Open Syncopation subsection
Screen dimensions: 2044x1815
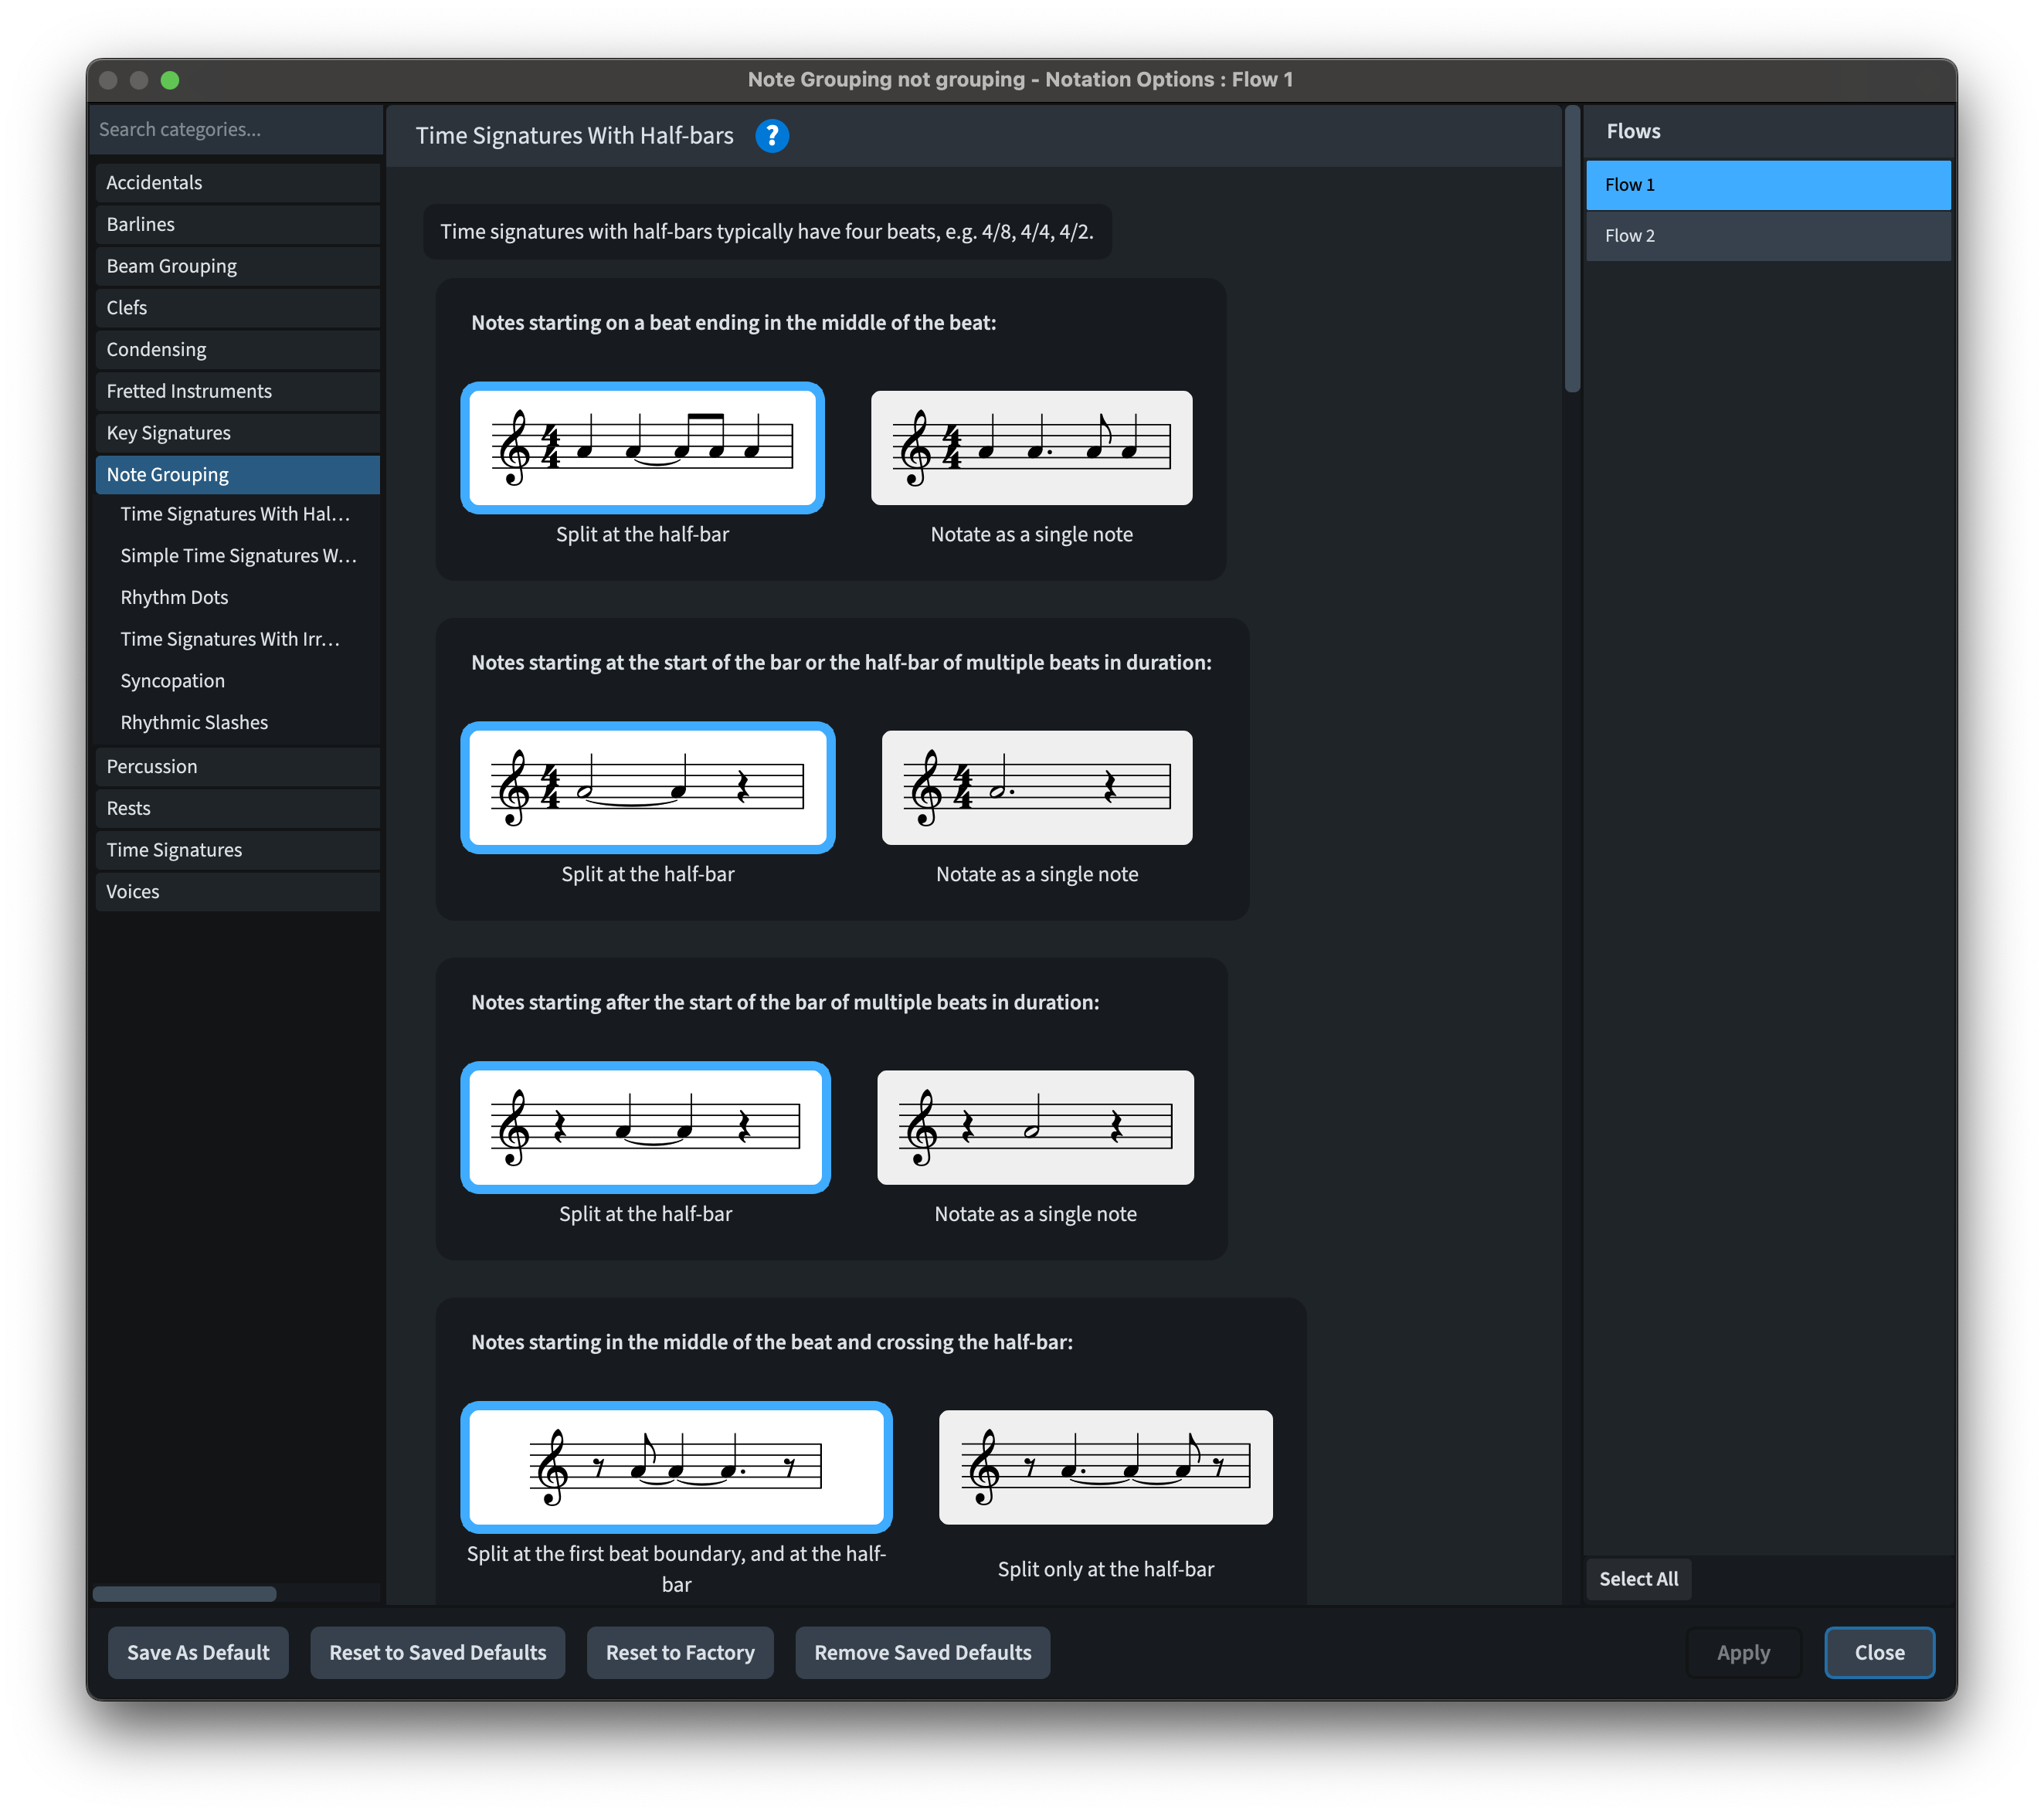(172, 681)
